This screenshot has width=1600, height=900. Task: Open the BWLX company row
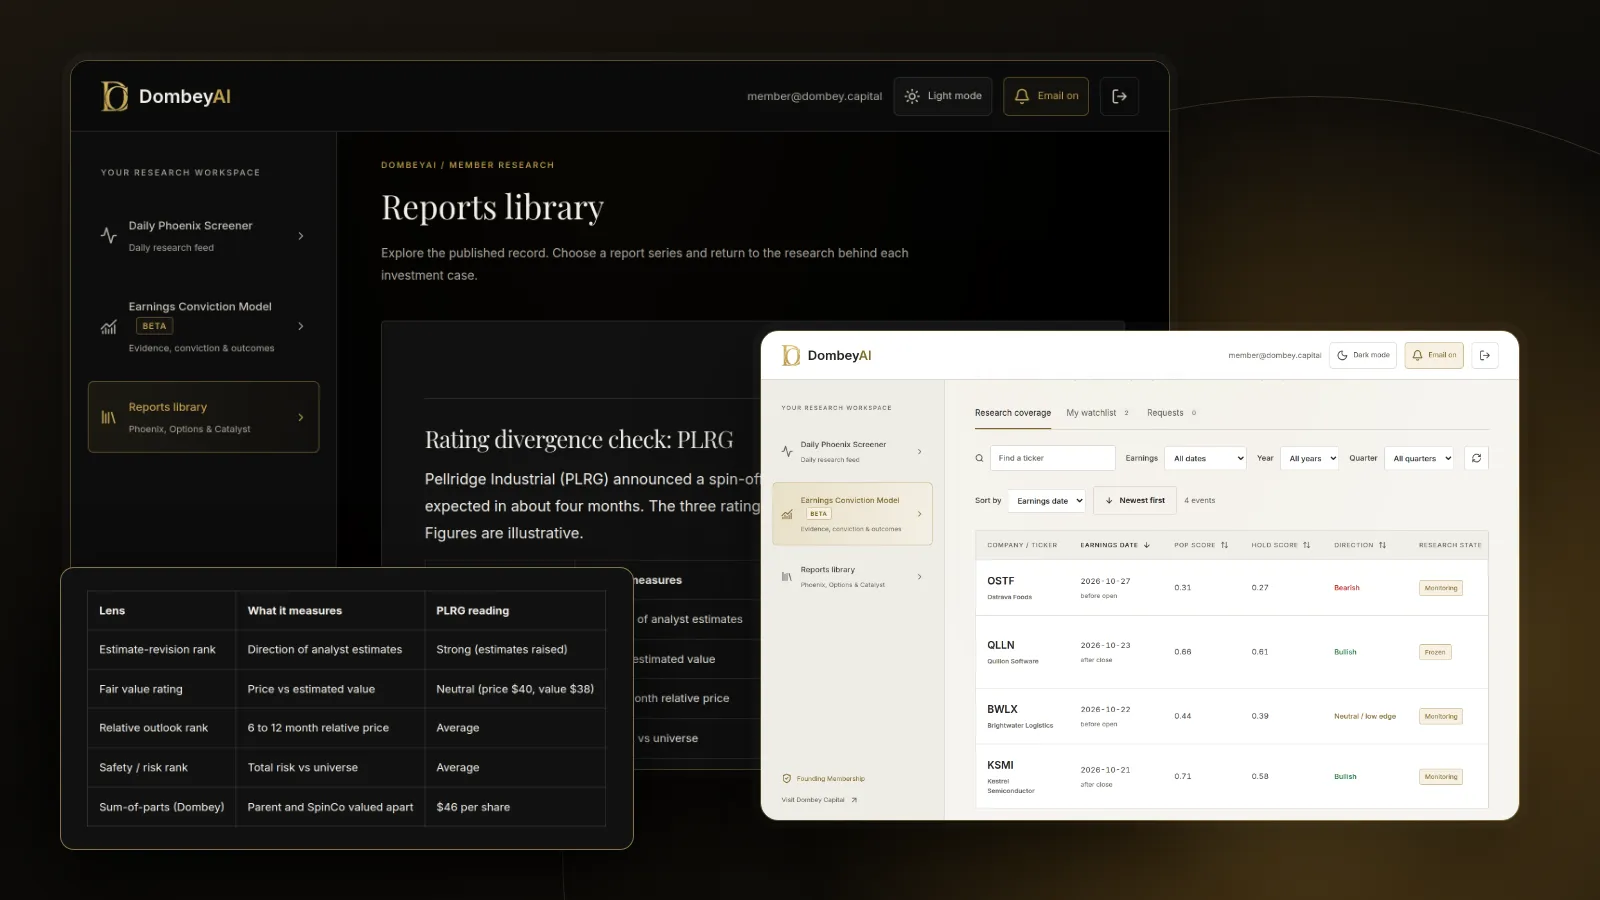[x=1232, y=716]
